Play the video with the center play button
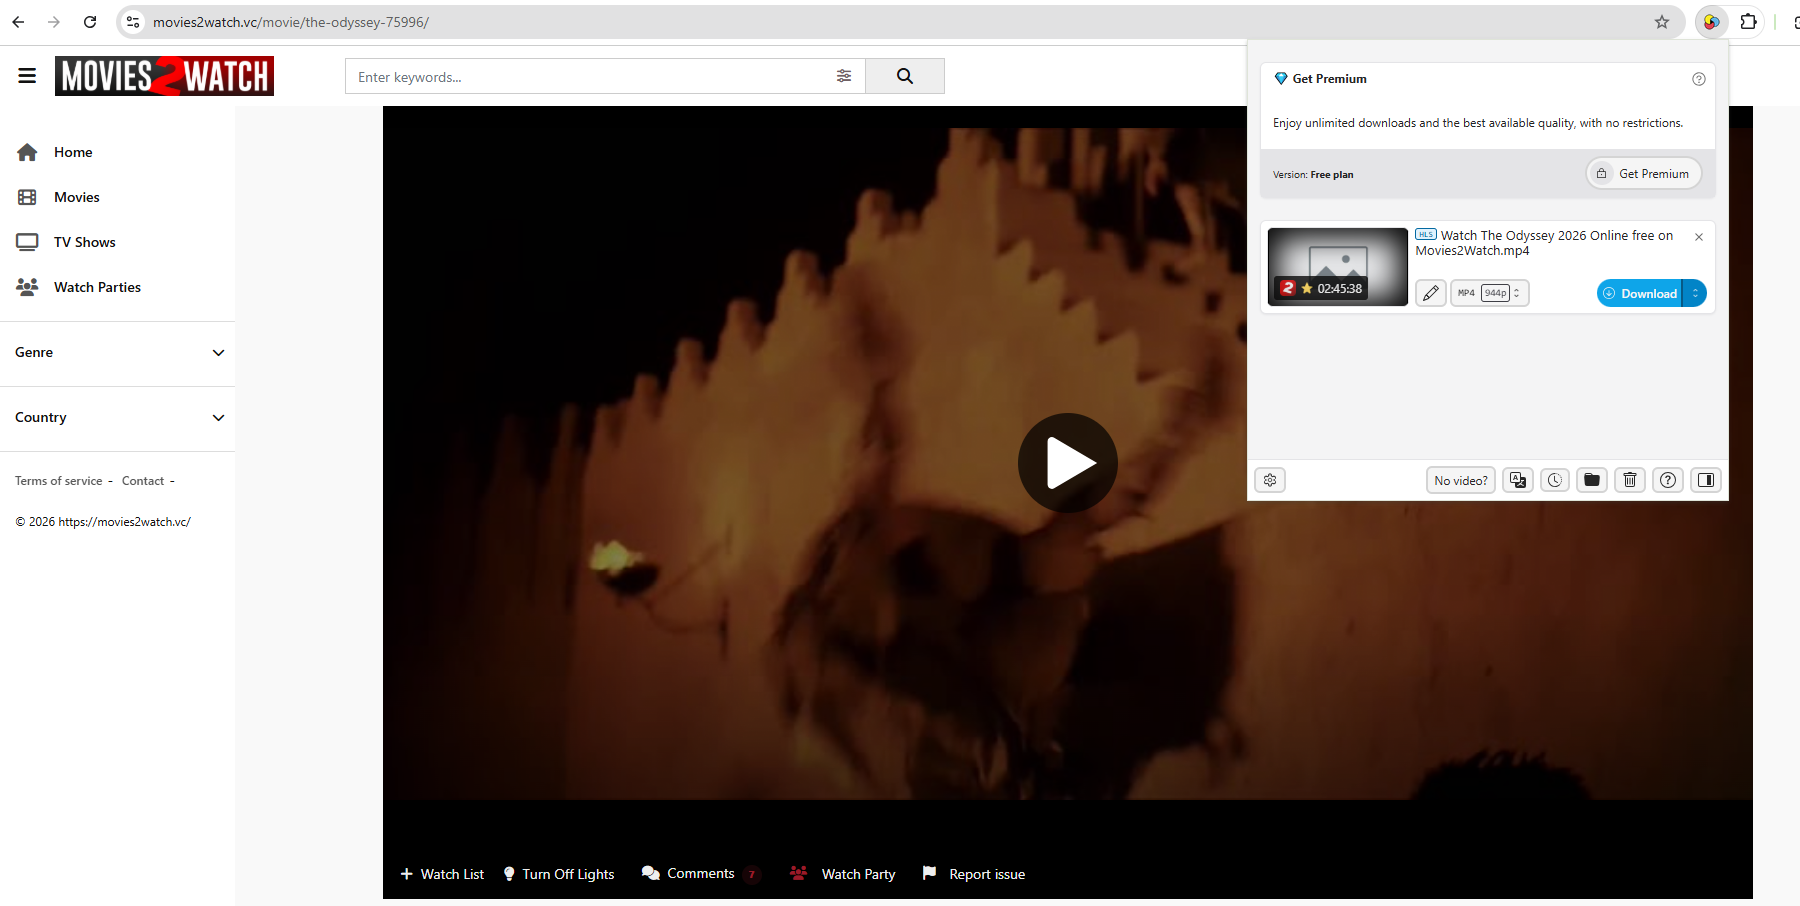This screenshot has height=906, width=1800. [1068, 463]
